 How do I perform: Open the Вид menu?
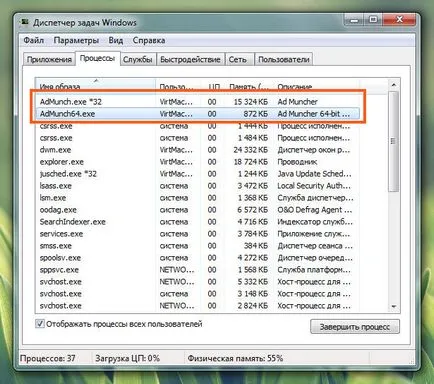coord(116,41)
